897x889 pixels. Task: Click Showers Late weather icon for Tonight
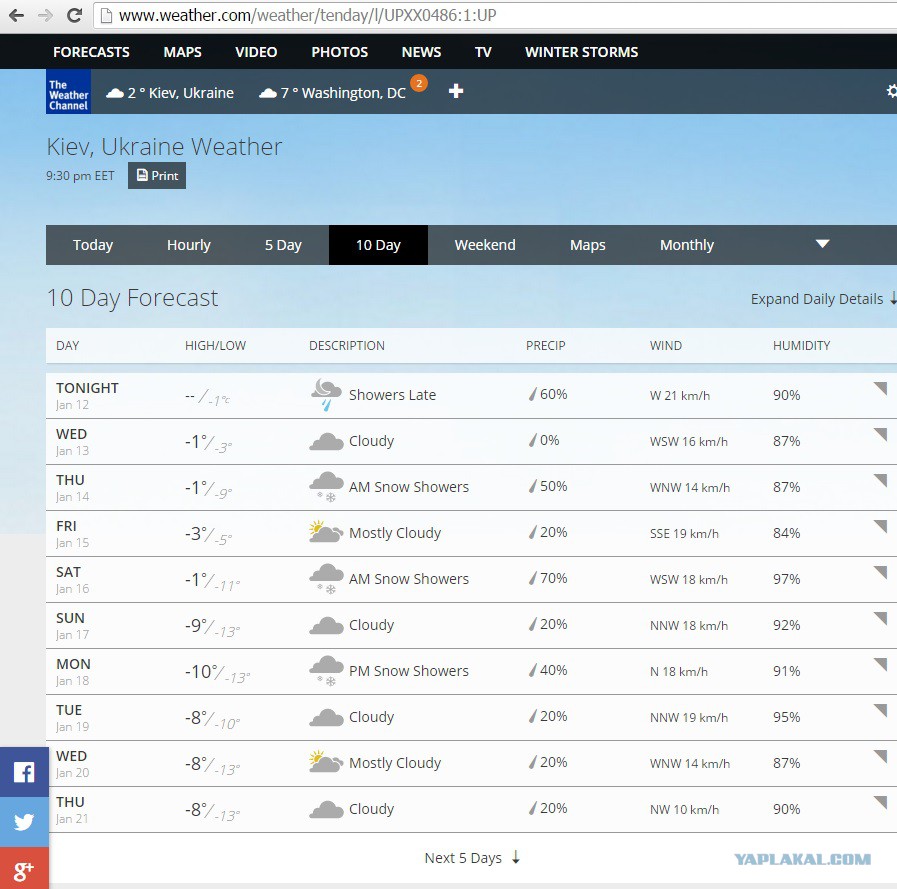pyautogui.click(x=326, y=394)
